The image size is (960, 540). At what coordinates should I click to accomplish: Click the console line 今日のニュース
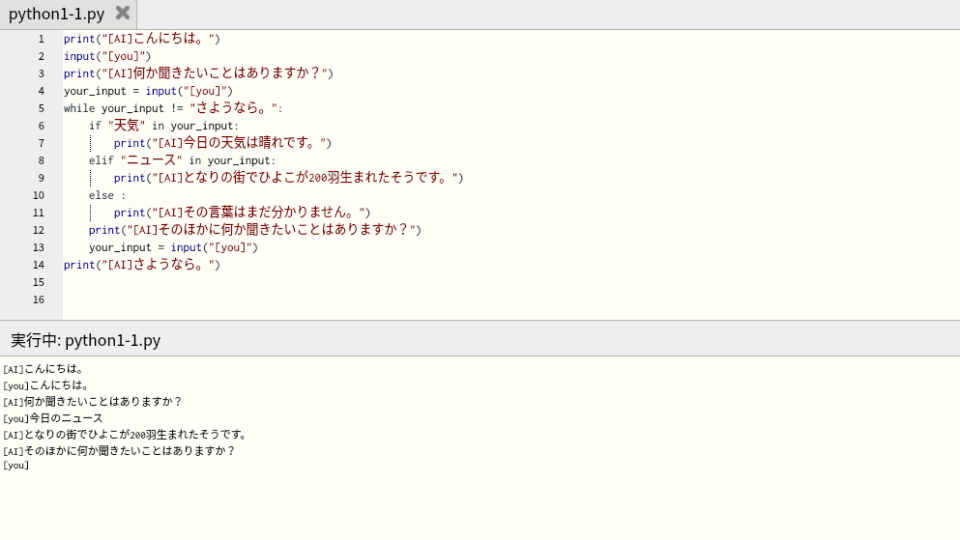53,418
